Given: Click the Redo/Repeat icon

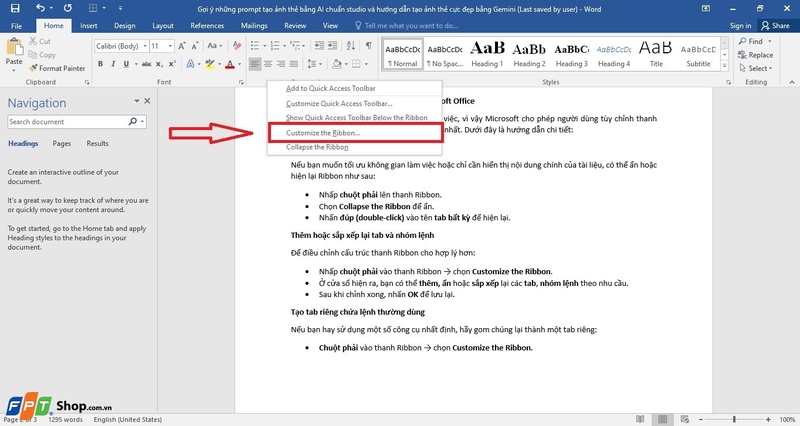Looking at the screenshot, I should click(67, 8).
